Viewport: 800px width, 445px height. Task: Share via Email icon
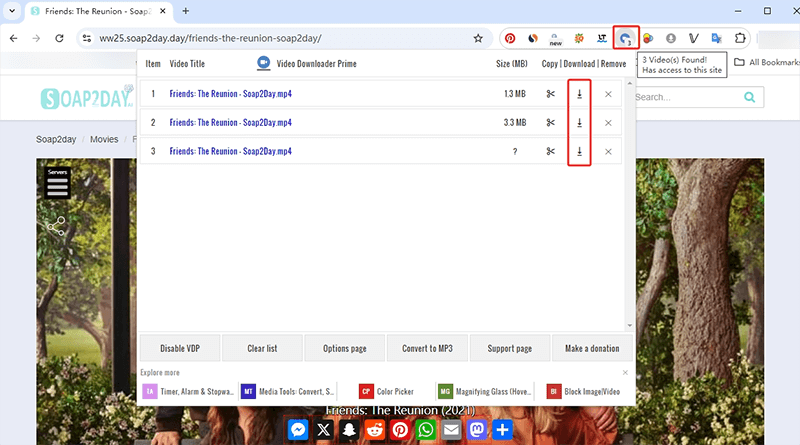(x=451, y=430)
